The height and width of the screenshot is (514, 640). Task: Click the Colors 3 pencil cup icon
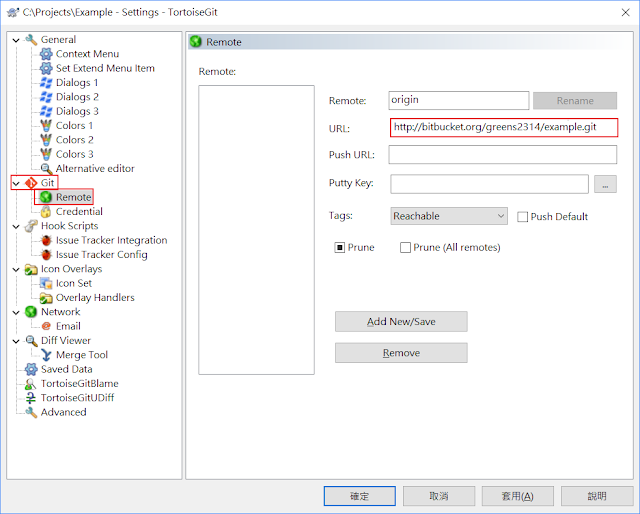[46, 154]
